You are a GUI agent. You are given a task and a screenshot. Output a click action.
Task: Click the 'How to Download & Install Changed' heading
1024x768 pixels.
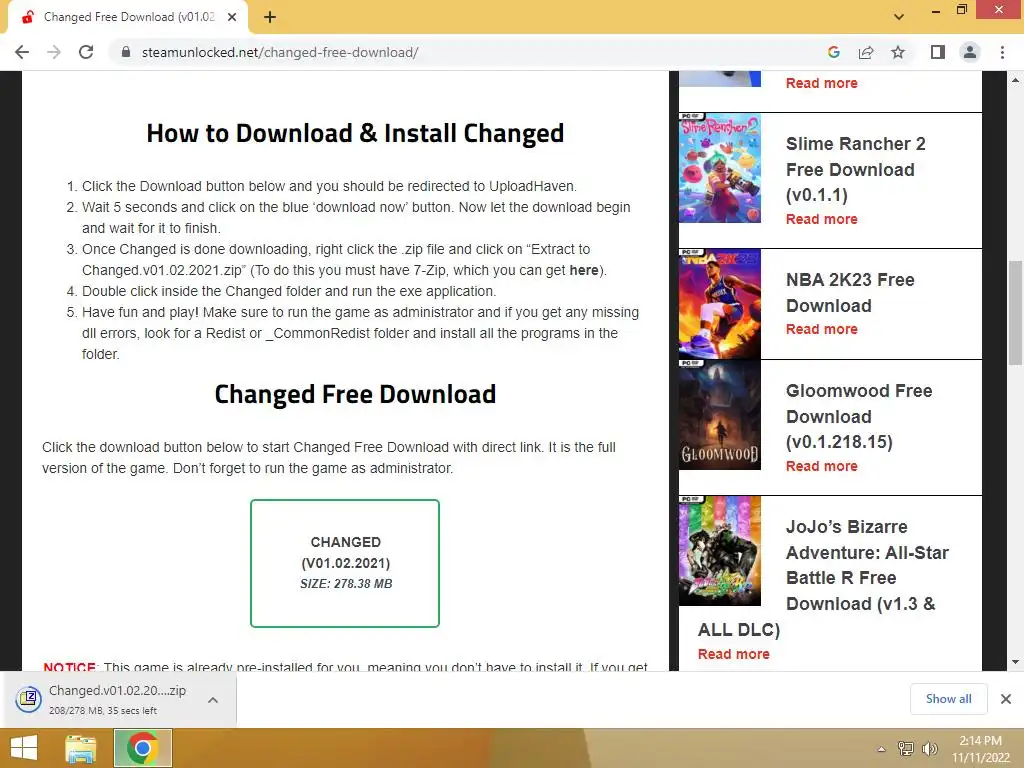click(x=355, y=133)
